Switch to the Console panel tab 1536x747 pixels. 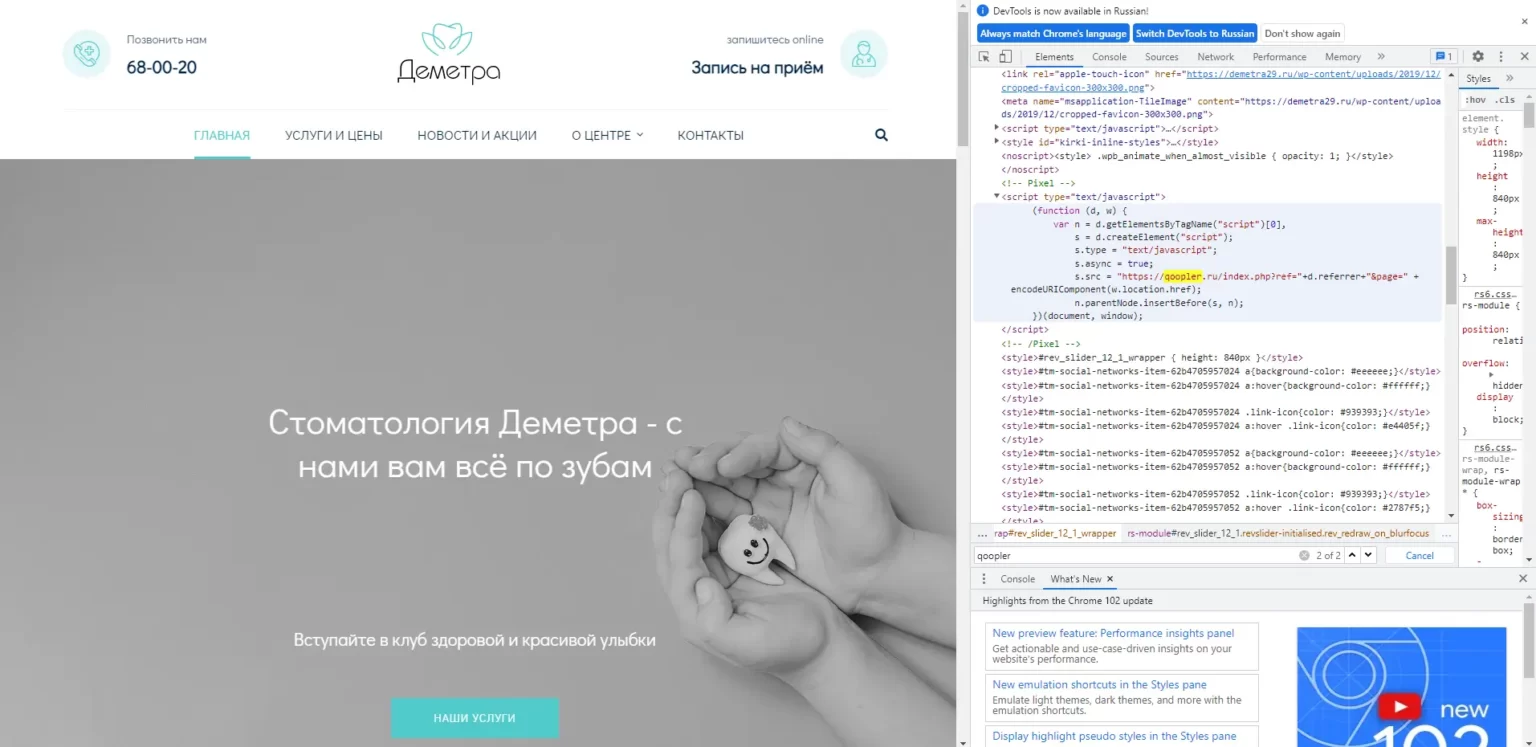click(x=1109, y=57)
